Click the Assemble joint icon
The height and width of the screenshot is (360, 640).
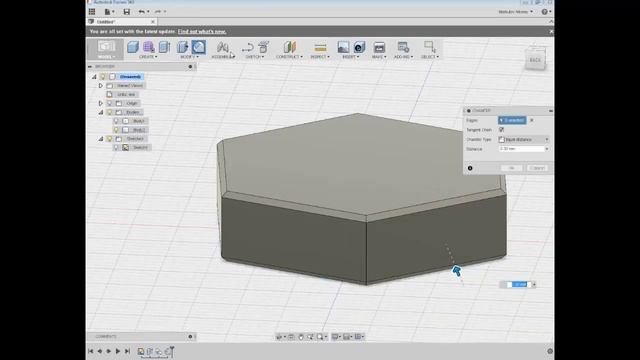pyautogui.click(x=222, y=47)
